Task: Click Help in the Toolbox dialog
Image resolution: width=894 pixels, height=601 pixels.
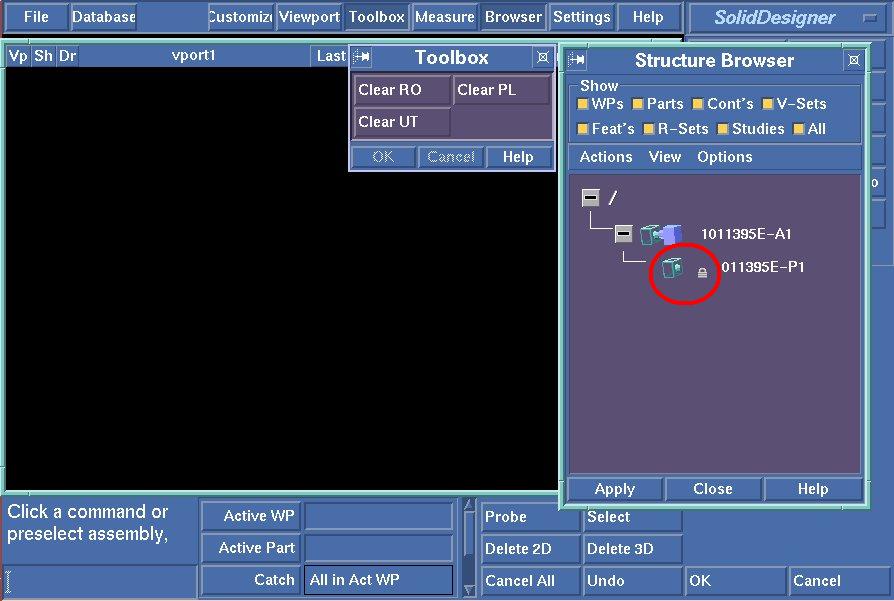Action: pos(519,157)
